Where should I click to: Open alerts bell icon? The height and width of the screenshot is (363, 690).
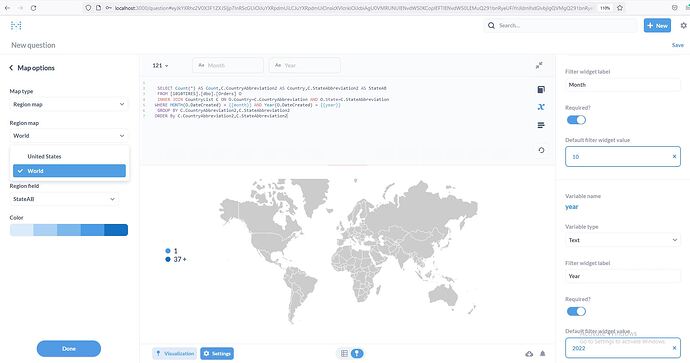pyautogui.click(x=543, y=354)
